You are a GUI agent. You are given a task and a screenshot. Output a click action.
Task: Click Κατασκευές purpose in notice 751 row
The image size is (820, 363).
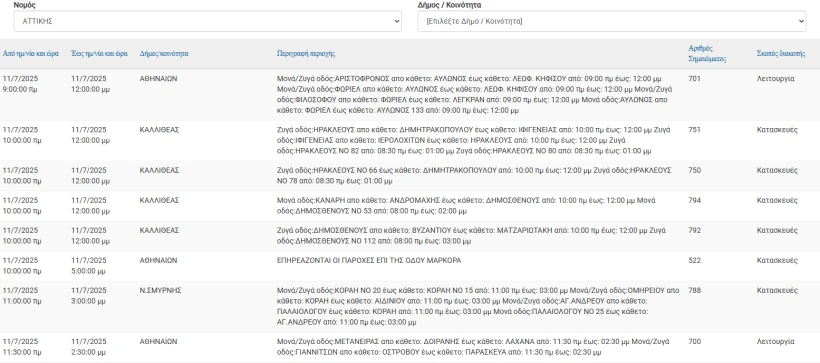(x=777, y=130)
